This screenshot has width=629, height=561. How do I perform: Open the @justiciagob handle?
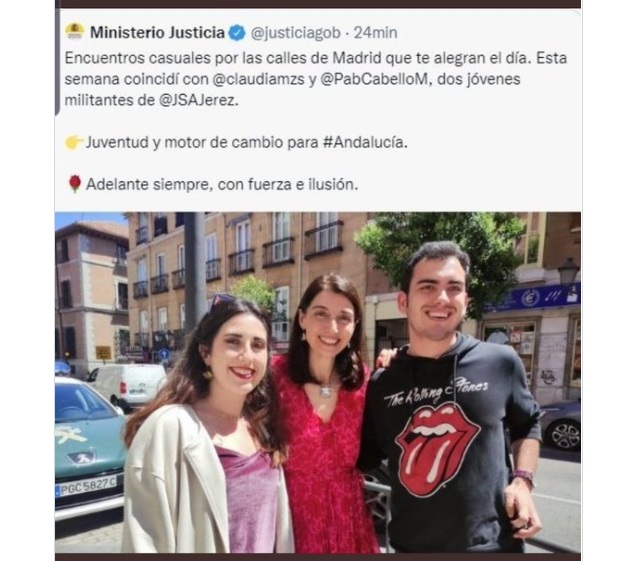click(296, 33)
